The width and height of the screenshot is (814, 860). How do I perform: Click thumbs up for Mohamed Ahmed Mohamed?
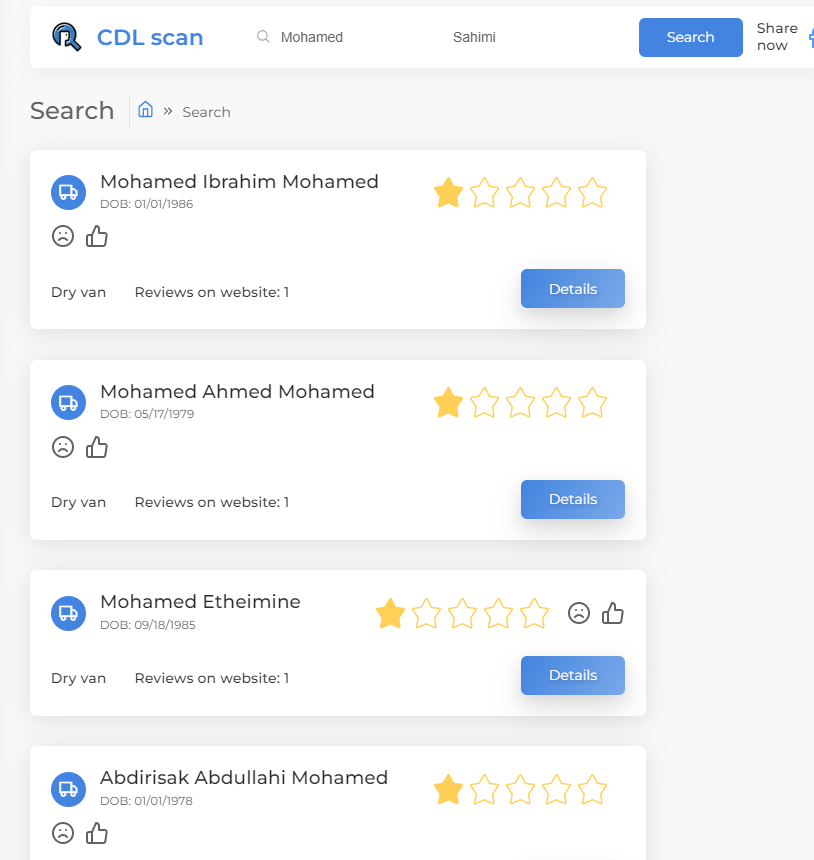97,447
